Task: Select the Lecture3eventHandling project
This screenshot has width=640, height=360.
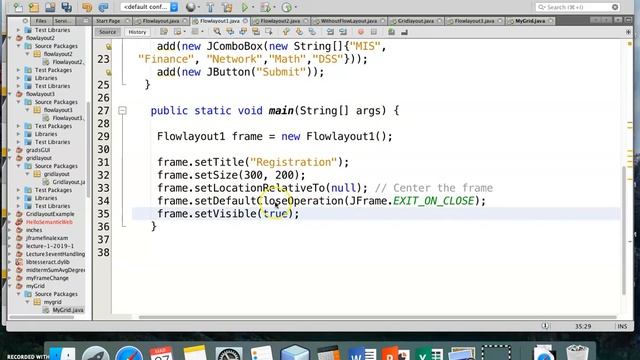Action: (55, 254)
